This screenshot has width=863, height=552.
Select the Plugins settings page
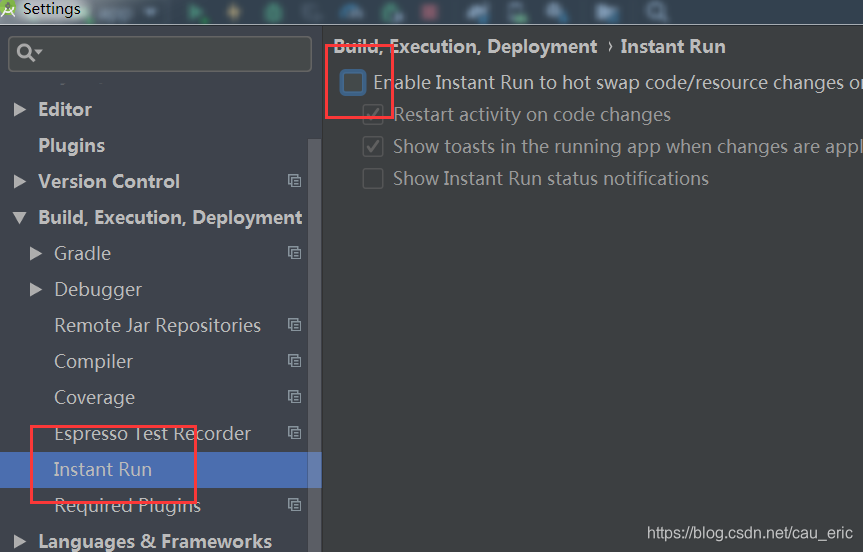click(x=72, y=146)
